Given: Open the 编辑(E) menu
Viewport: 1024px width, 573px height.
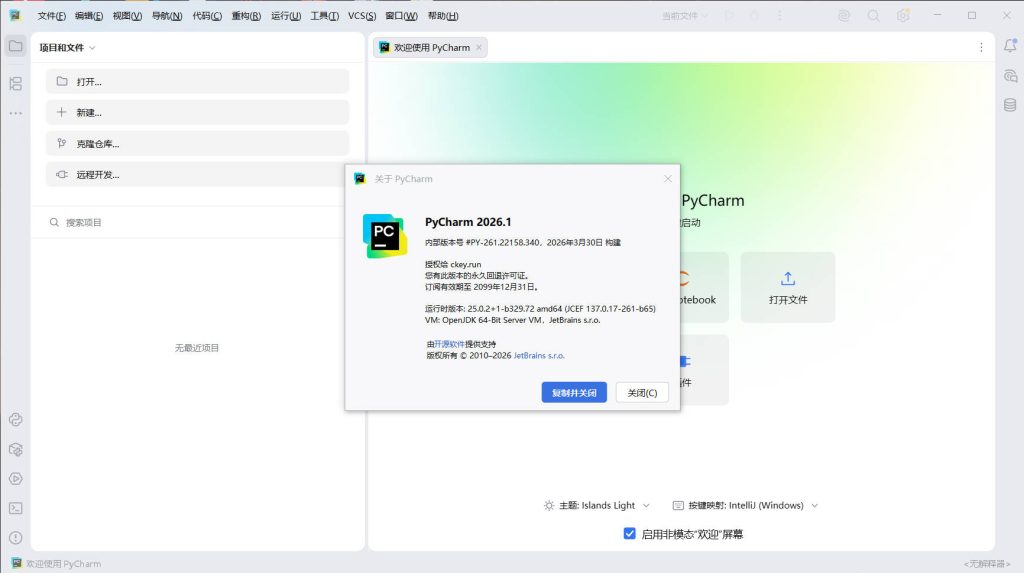Looking at the screenshot, I should [x=89, y=16].
